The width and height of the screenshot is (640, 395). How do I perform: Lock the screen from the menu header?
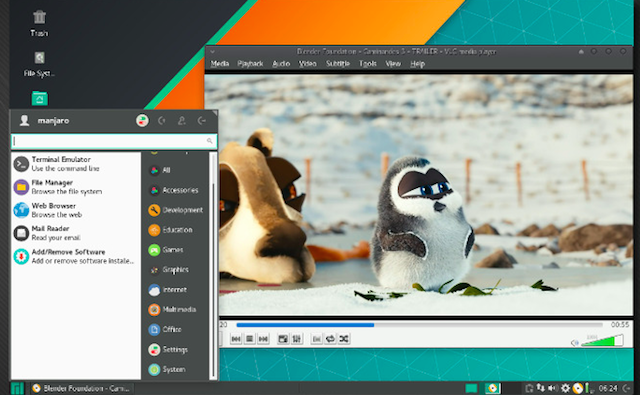(162, 120)
